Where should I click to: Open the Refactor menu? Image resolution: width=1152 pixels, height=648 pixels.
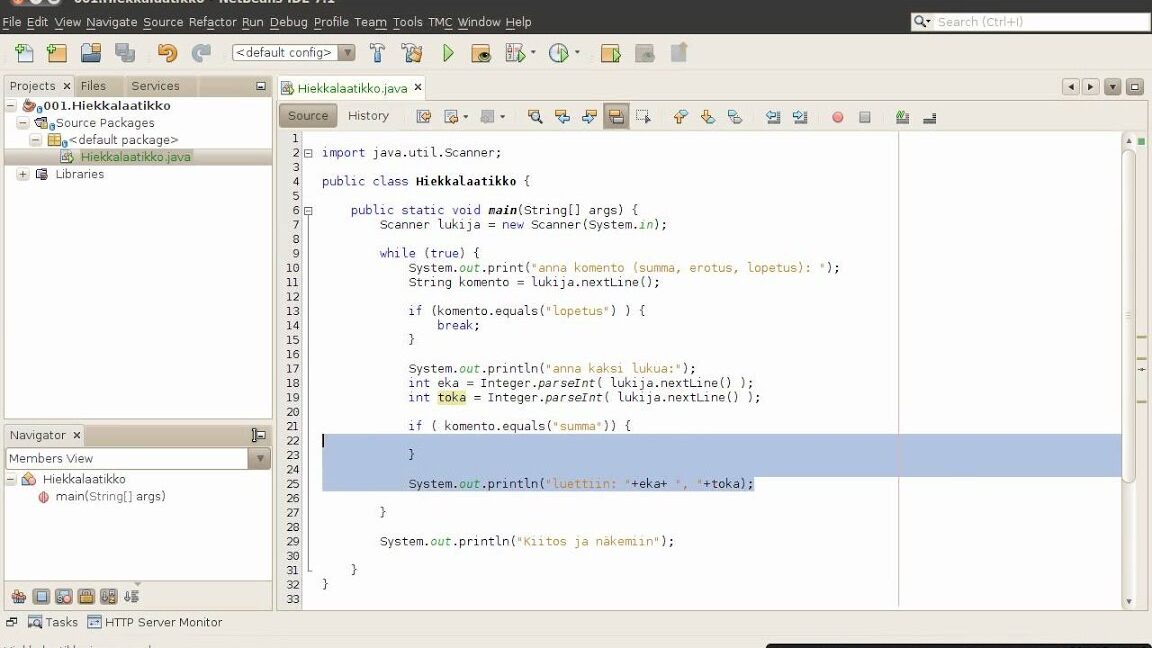212,22
